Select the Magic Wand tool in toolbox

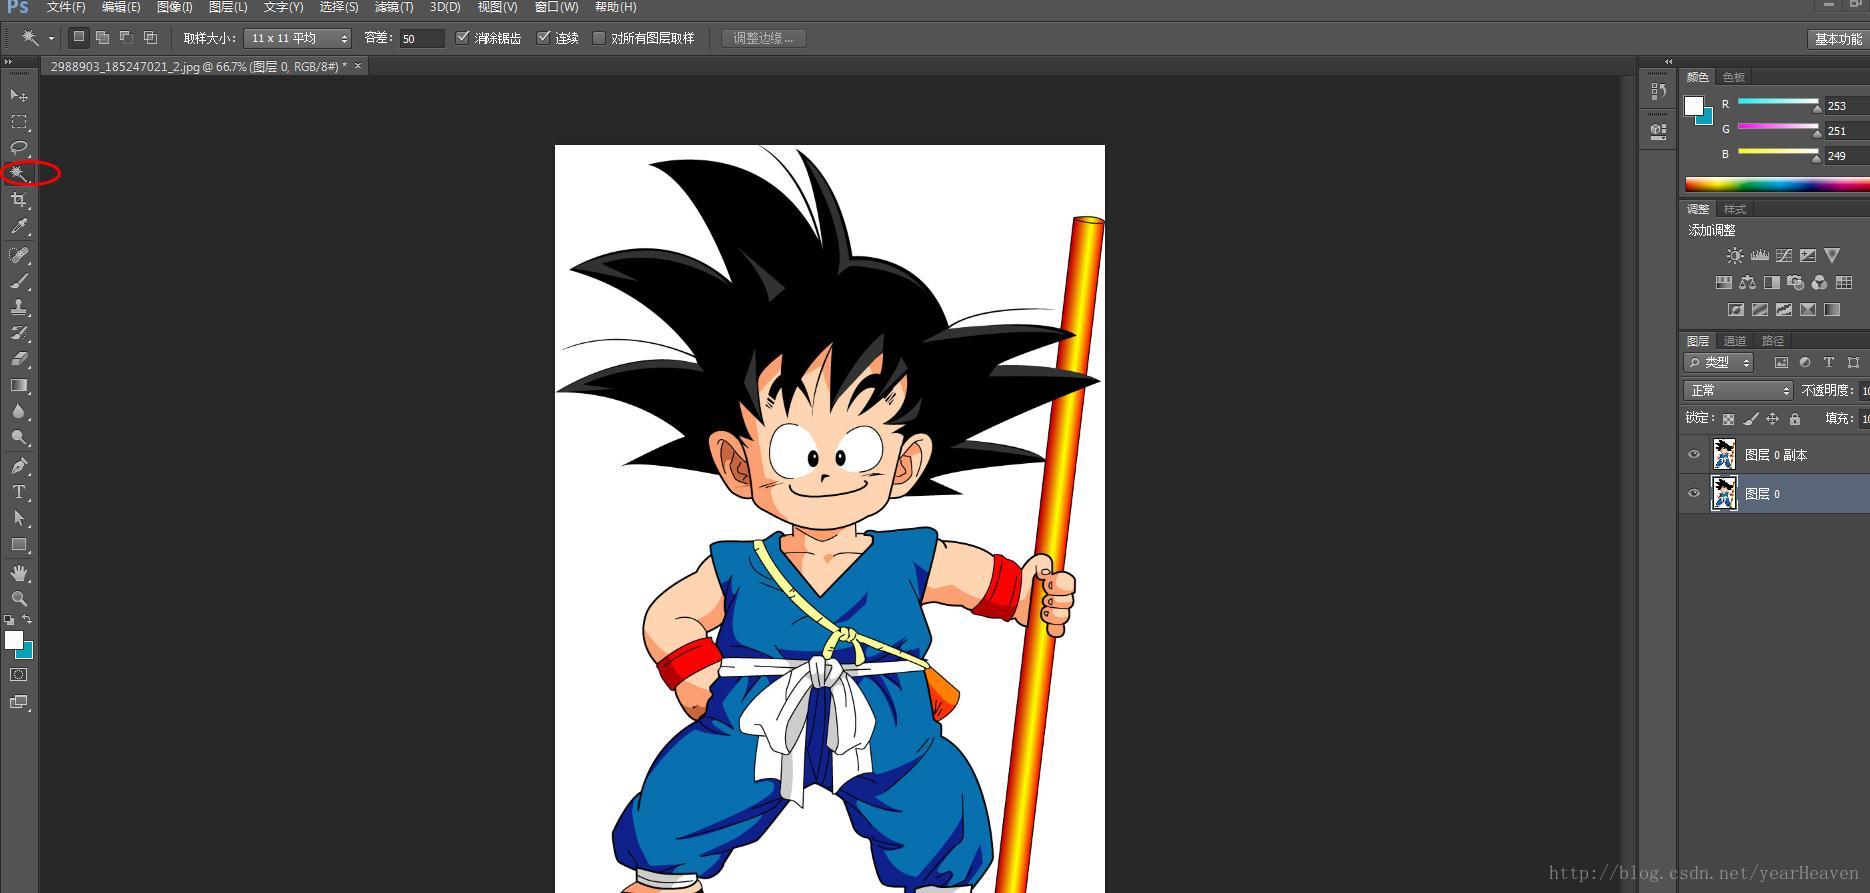click(19, 173)
